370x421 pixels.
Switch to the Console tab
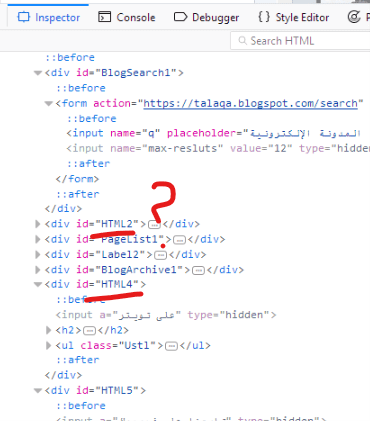point(127,17)
